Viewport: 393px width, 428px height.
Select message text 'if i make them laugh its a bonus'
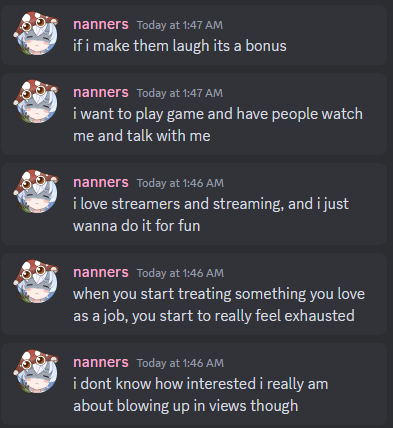[x=180, y=46]
